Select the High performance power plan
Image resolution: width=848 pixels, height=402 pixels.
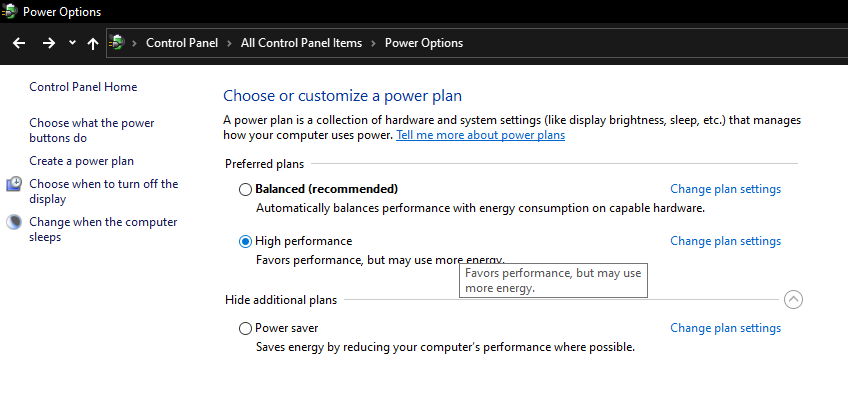click(x=246, y=241)
